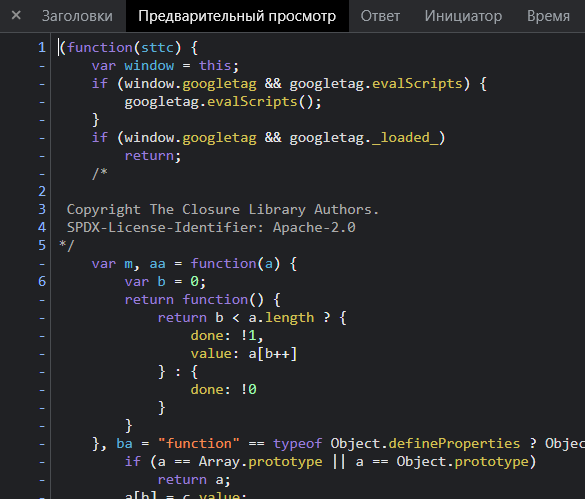Click the 'sttc' parameter in line 1

coord(157,48)
